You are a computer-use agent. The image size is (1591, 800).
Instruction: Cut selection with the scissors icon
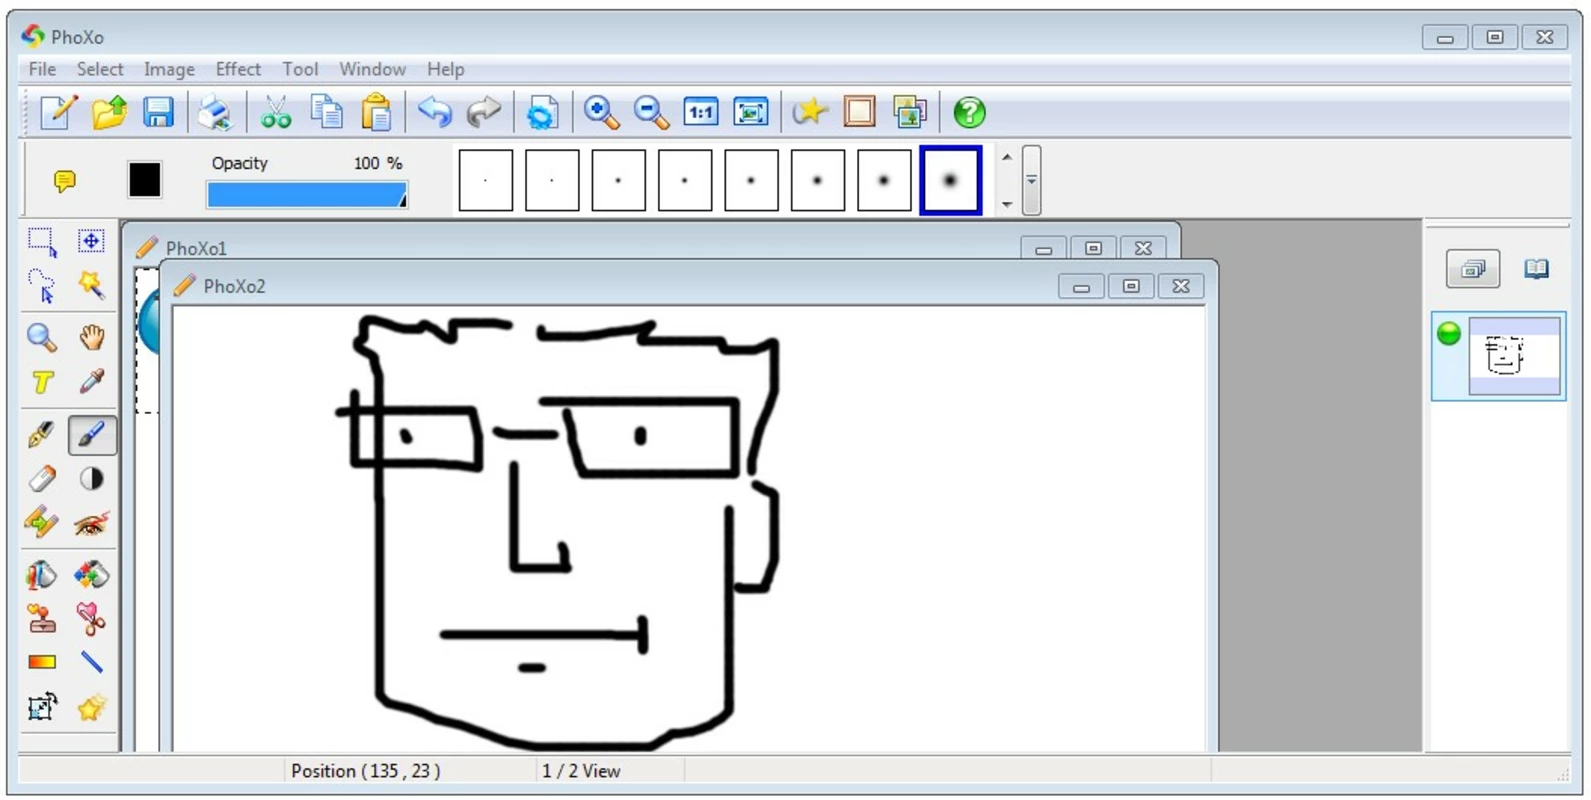[x=275, y=112]
